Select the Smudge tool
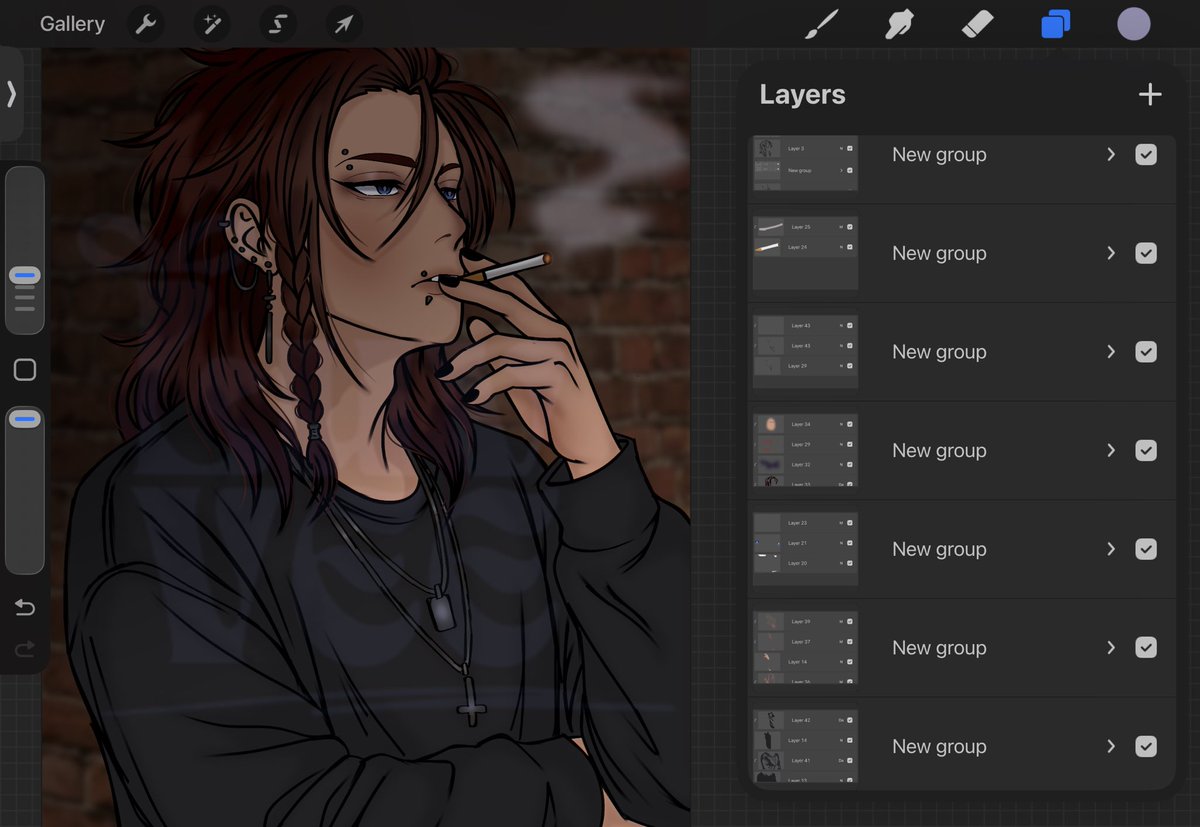 pyautogui.click(x=898, y=23)
